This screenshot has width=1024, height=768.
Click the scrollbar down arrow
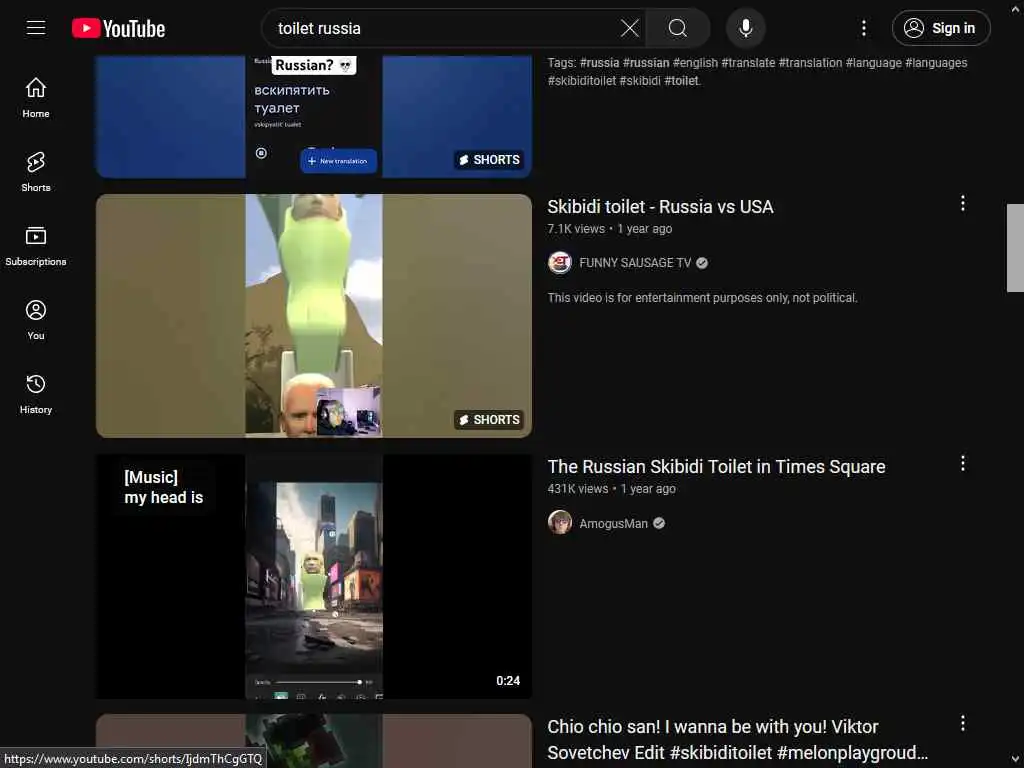pos(1015,759)
